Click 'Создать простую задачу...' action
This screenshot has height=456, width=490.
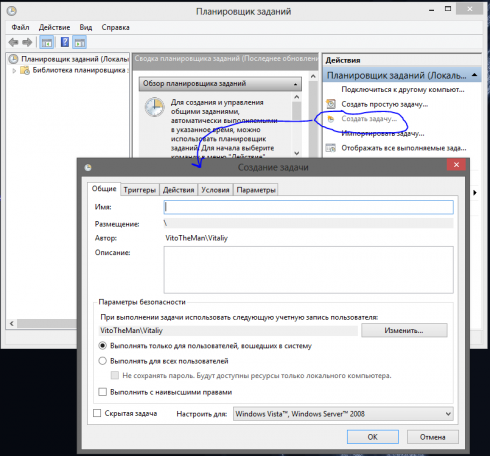[x=385, y=104]
